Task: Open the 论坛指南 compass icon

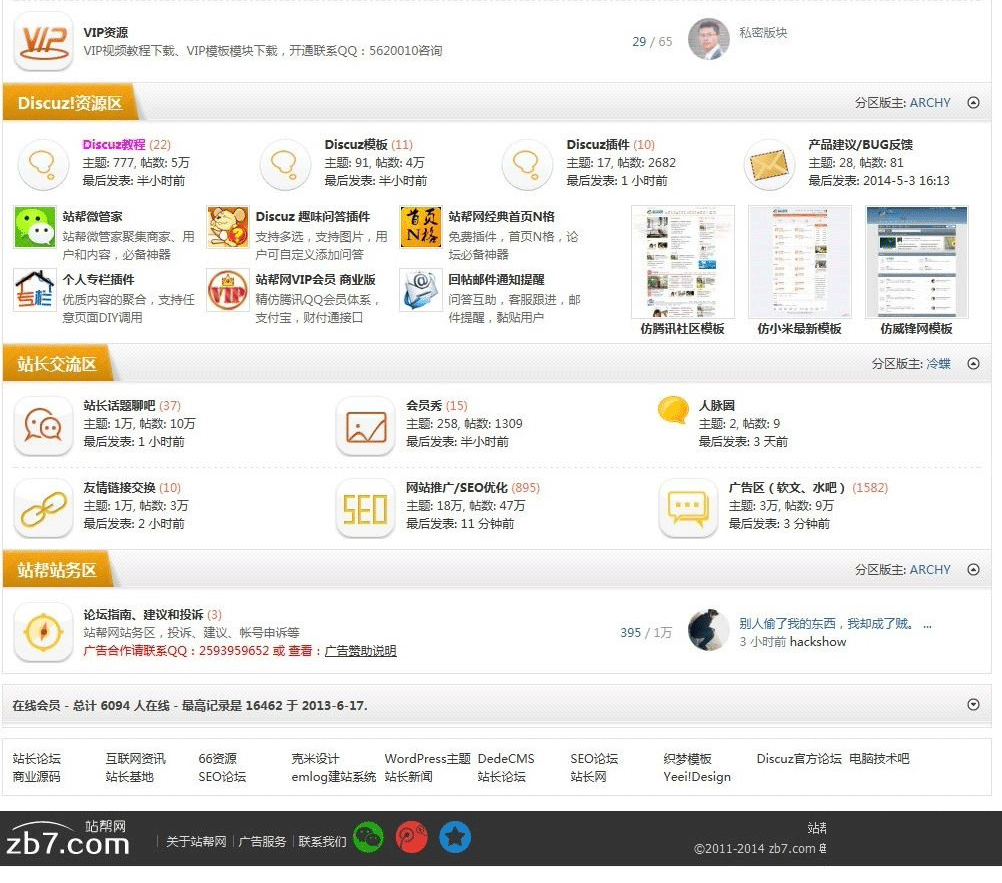Action: coord(43,632)
